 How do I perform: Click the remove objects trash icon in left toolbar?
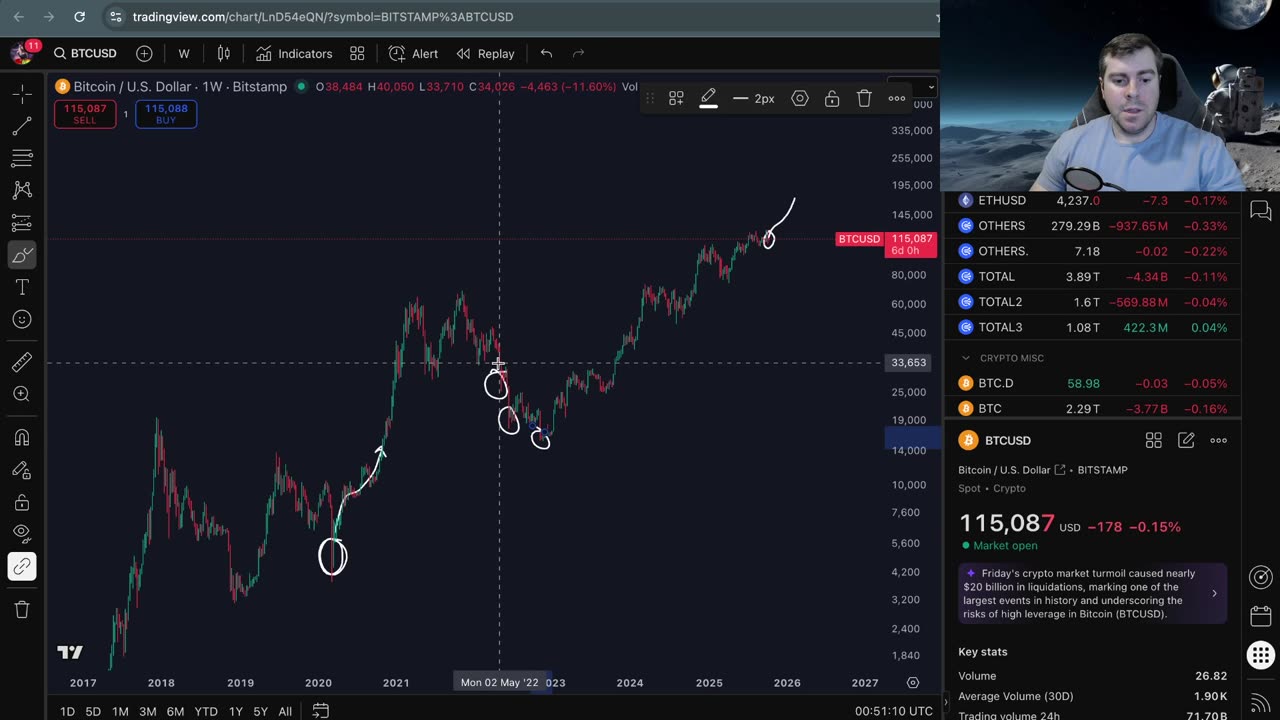22,609
